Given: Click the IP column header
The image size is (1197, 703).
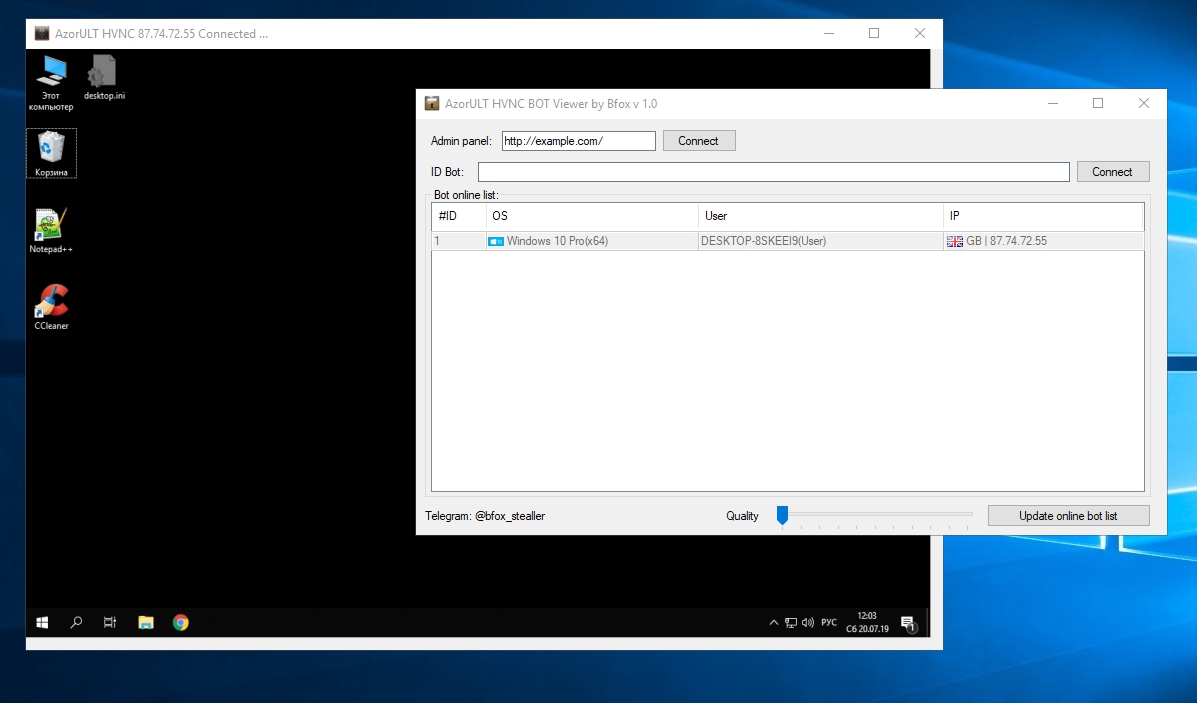Looking at the screenshot, I should point(1042,216).
